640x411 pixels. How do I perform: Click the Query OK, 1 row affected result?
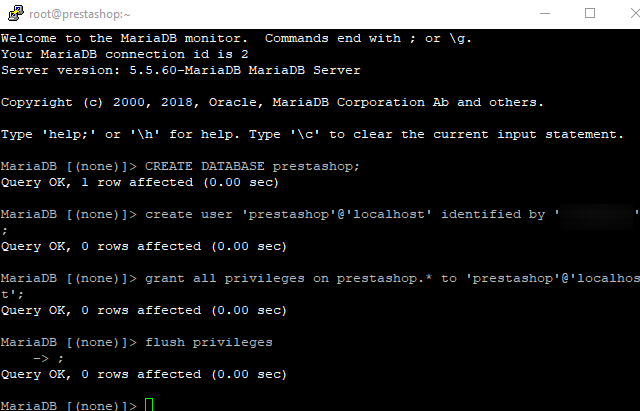point(140,182)
